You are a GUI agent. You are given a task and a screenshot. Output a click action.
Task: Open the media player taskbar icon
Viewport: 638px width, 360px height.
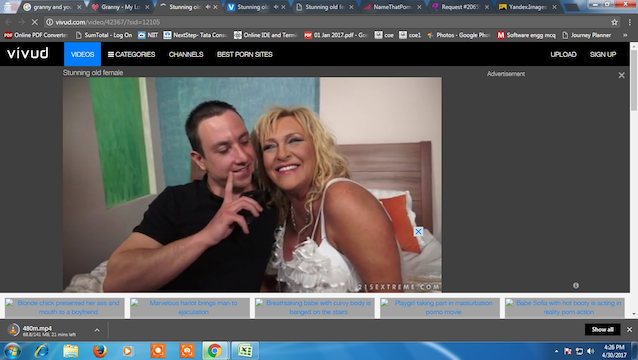click(127, 351)
